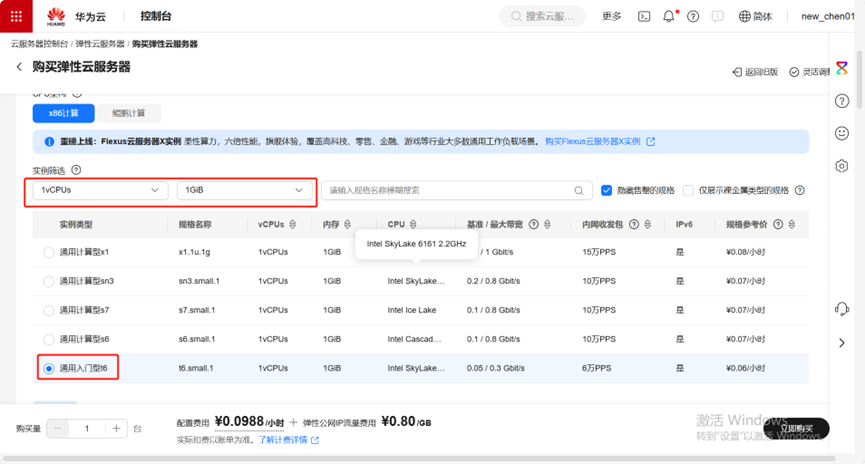Switch to the x86计算 tab

pos(63,113)
